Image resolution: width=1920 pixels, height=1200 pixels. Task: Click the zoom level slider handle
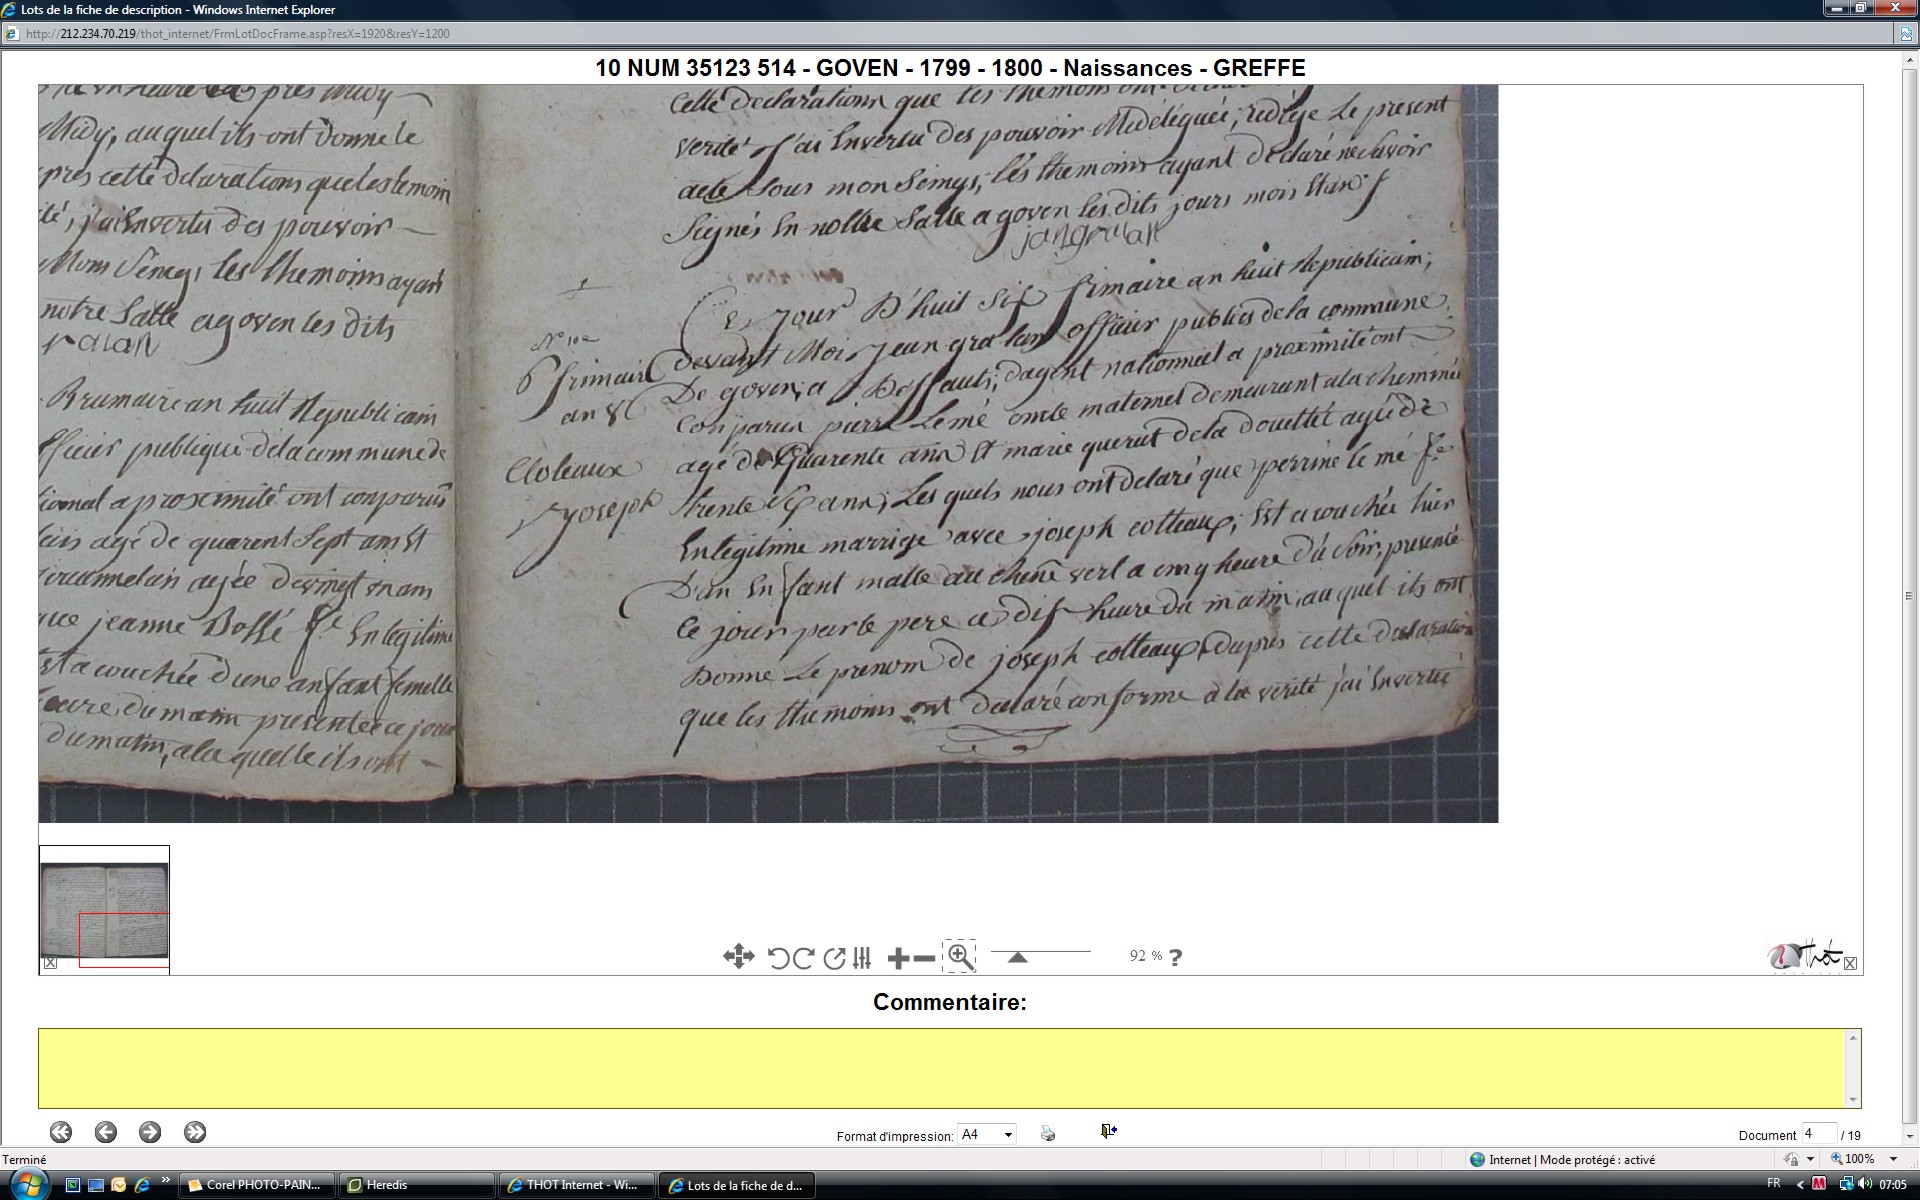coord(1017,958)
